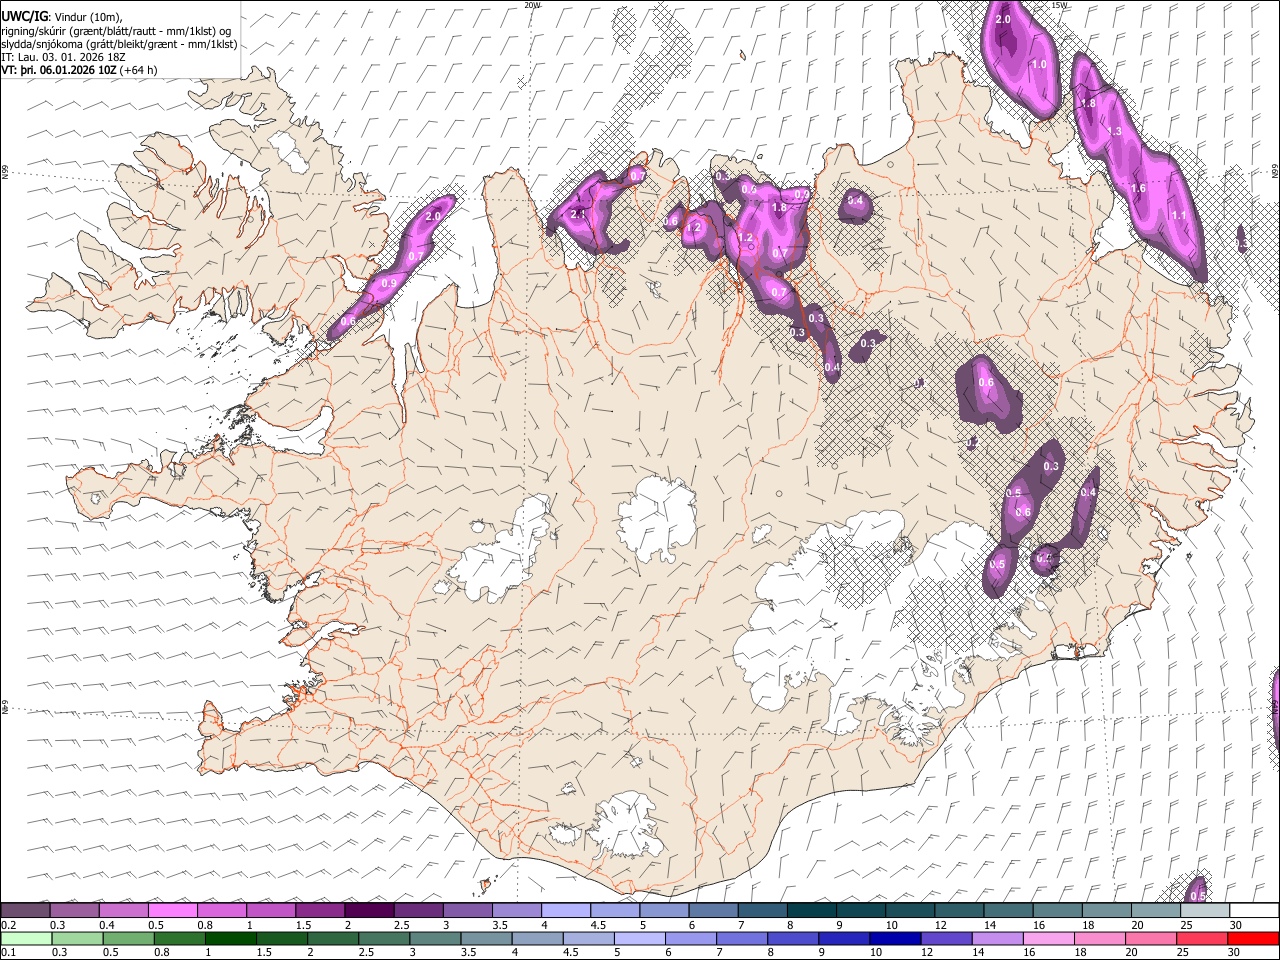The width and height of the screenshot is (1280, 960).
Task: Select the "0.1" label under the green rain scale
Action: [x=8, y=952]
